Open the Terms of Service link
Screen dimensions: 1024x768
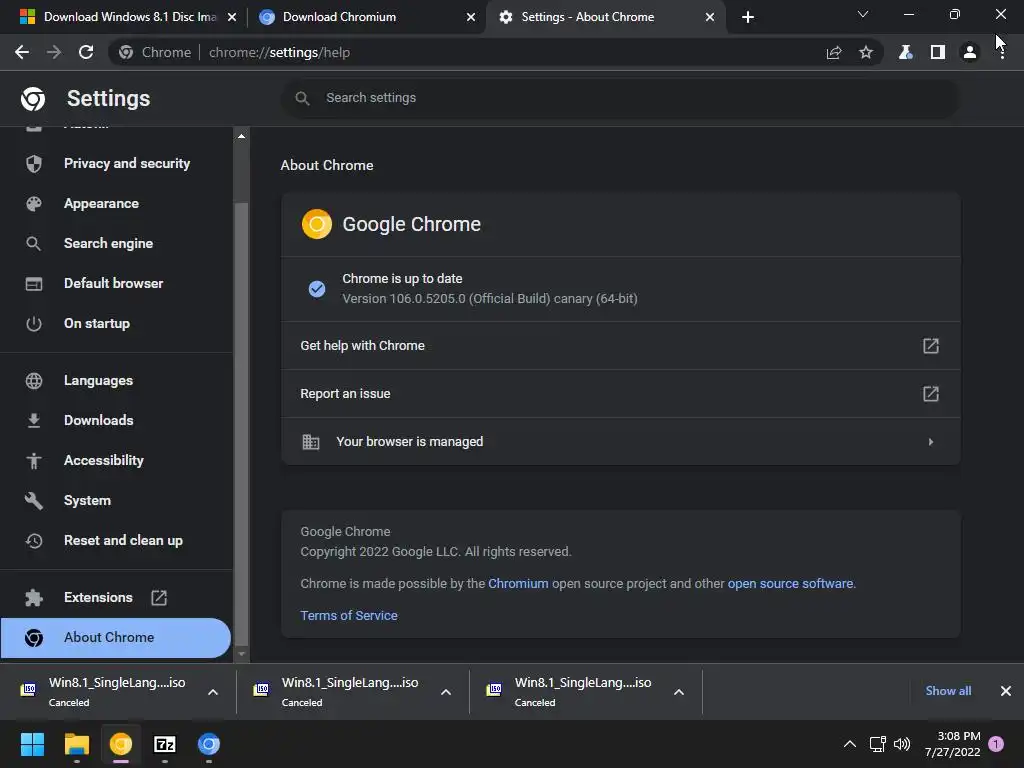coord(349,615)
